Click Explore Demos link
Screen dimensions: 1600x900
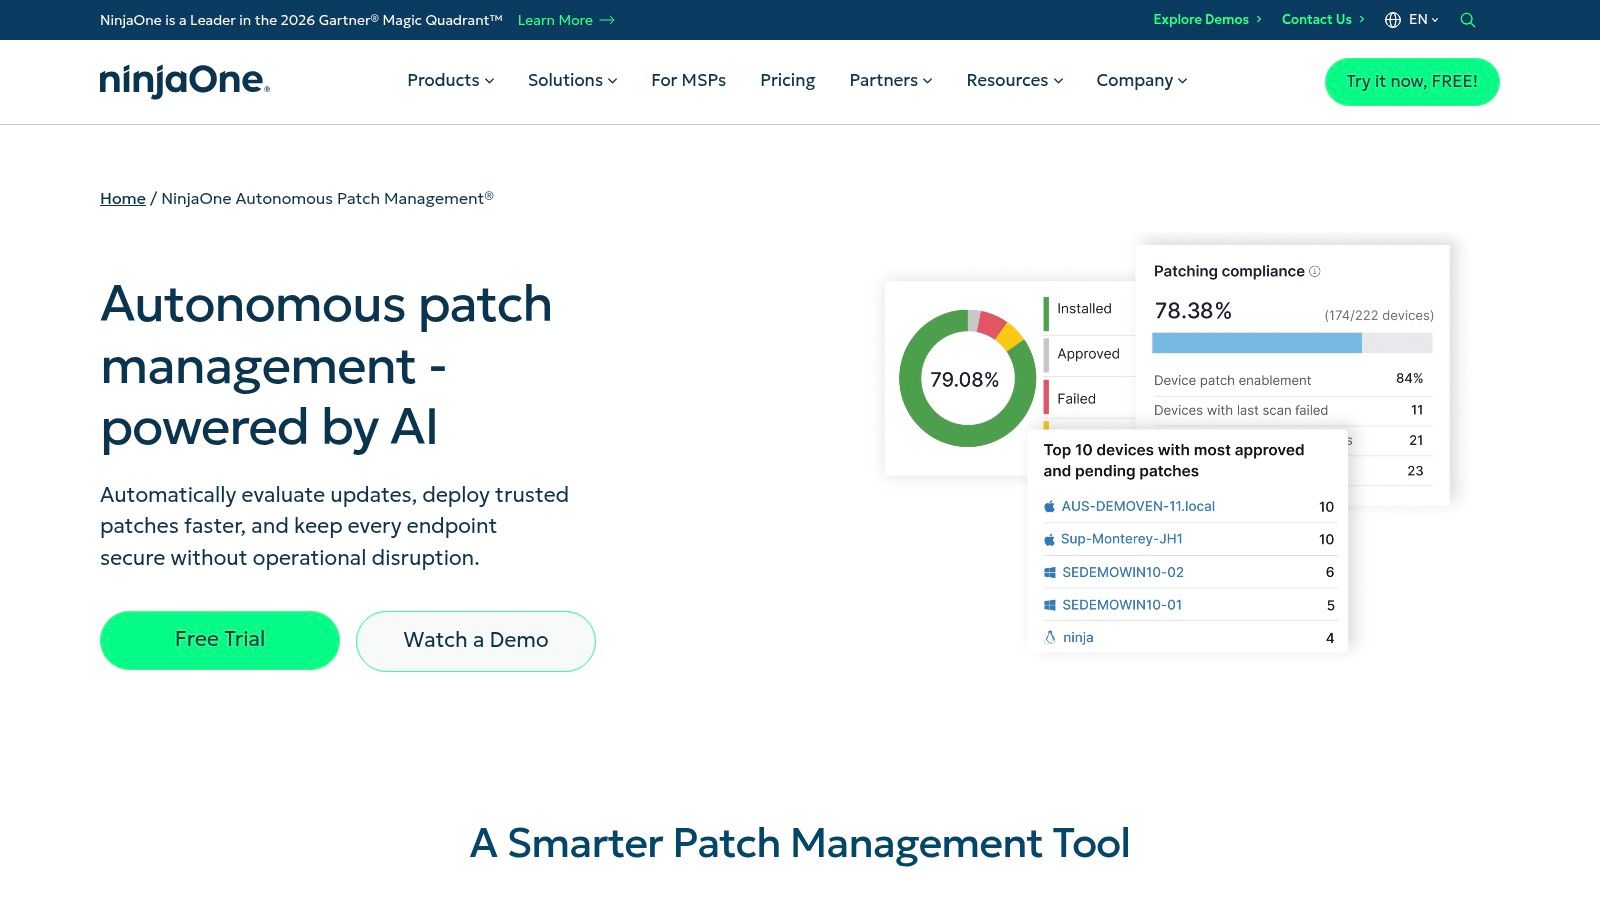click(1207, 20)
